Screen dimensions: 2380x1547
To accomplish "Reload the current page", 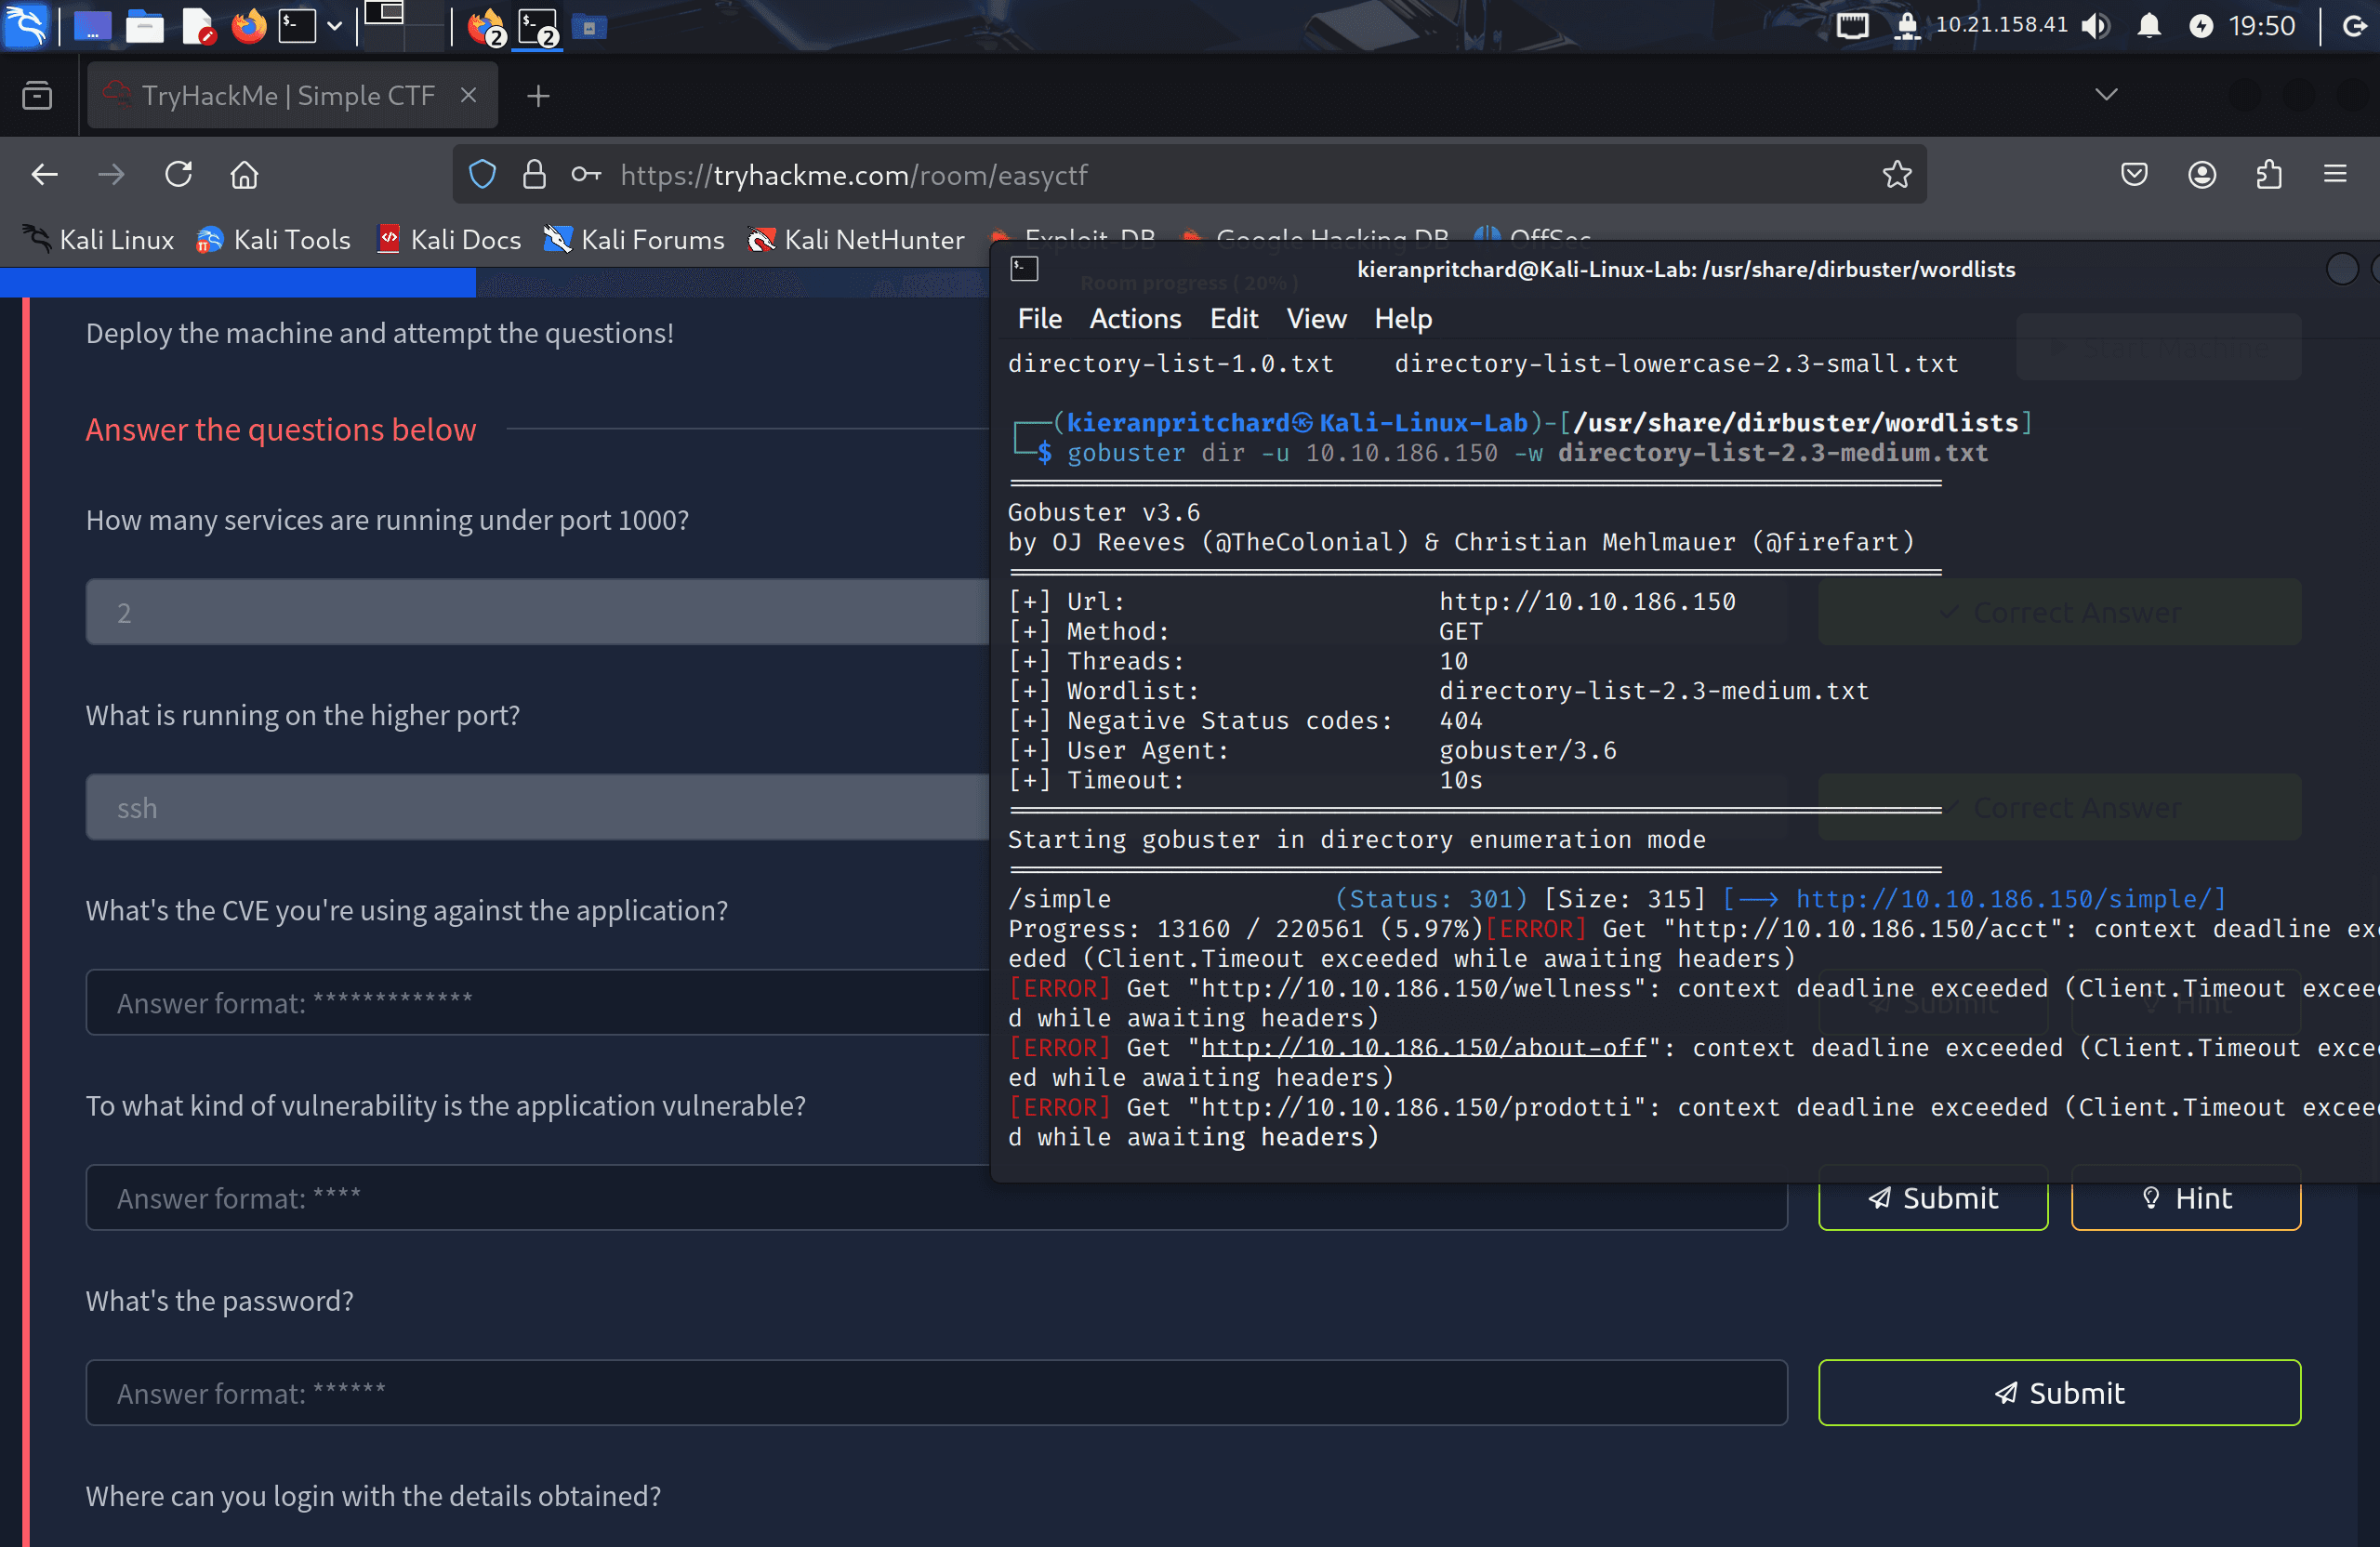I will point(178,175).
